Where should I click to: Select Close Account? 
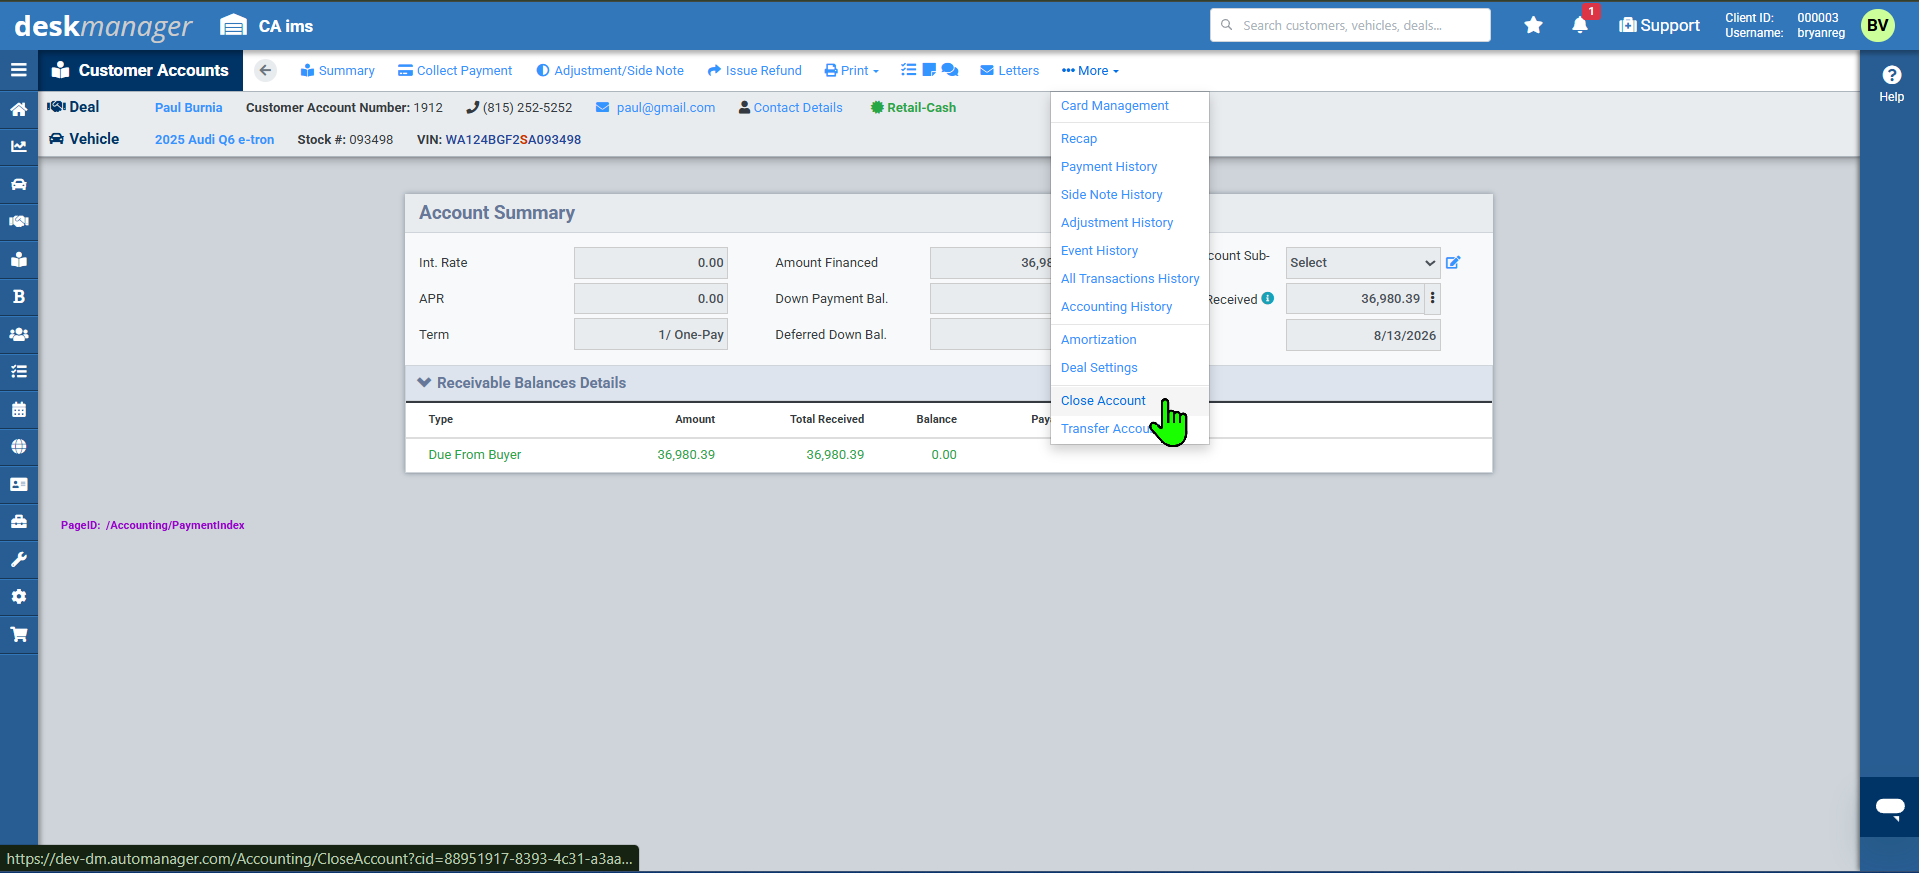pos(1103,400)
